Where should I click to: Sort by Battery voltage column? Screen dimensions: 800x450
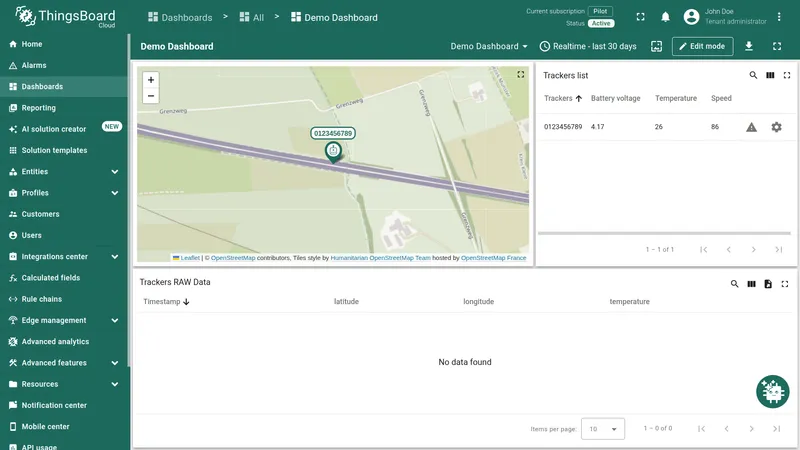pos(615,98)
